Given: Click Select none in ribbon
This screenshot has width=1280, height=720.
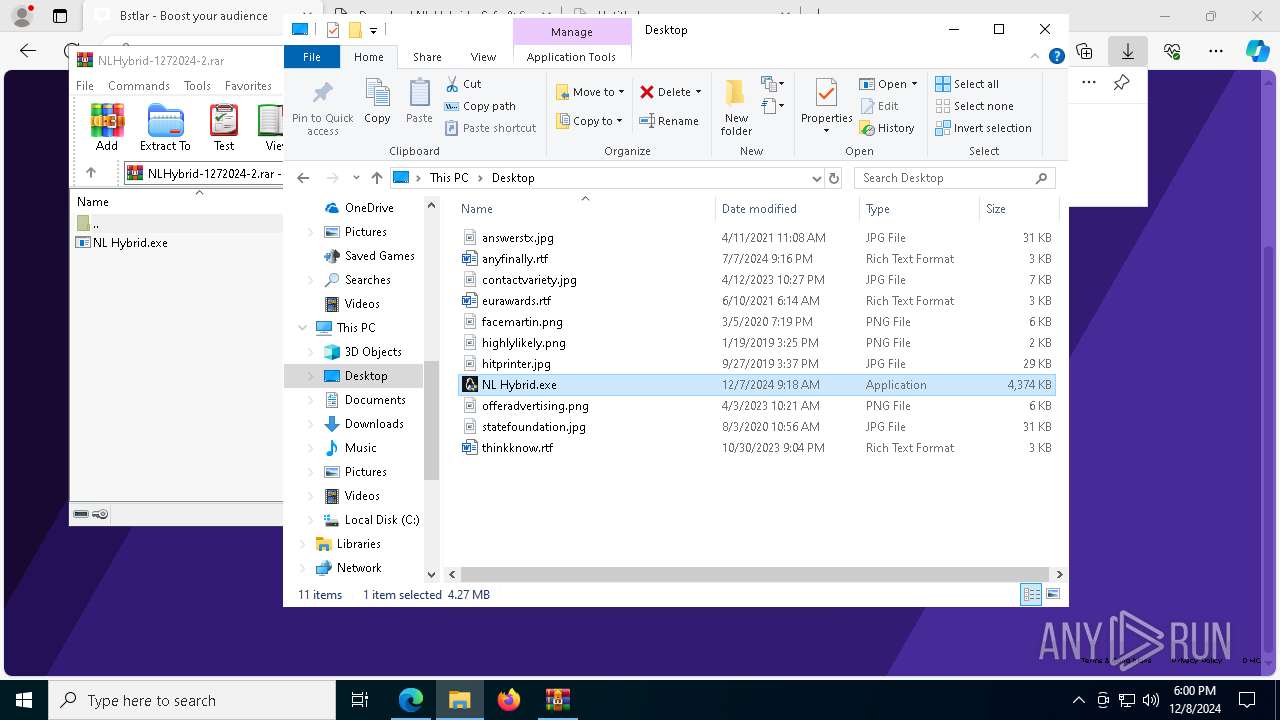Looking at the screenshot, I should coord(974,106).
